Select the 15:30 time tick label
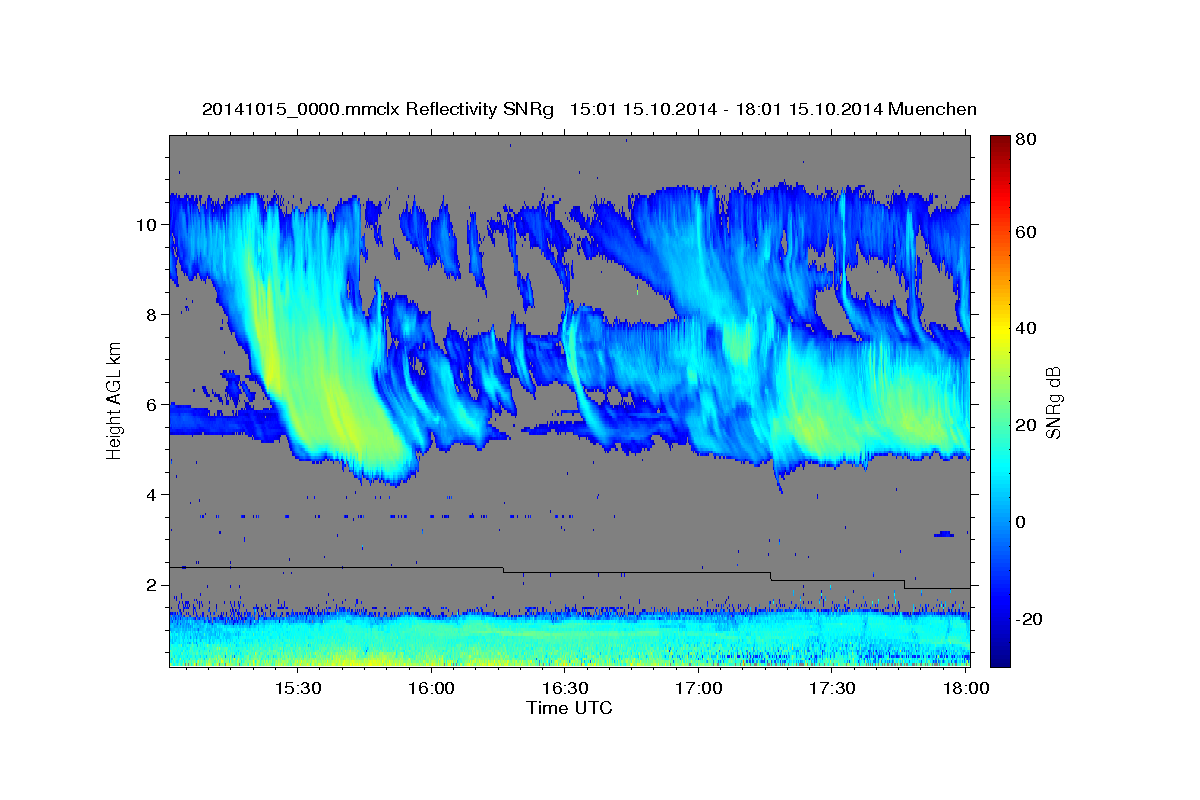Screen dimensions: 1200x800 (297, 689)
